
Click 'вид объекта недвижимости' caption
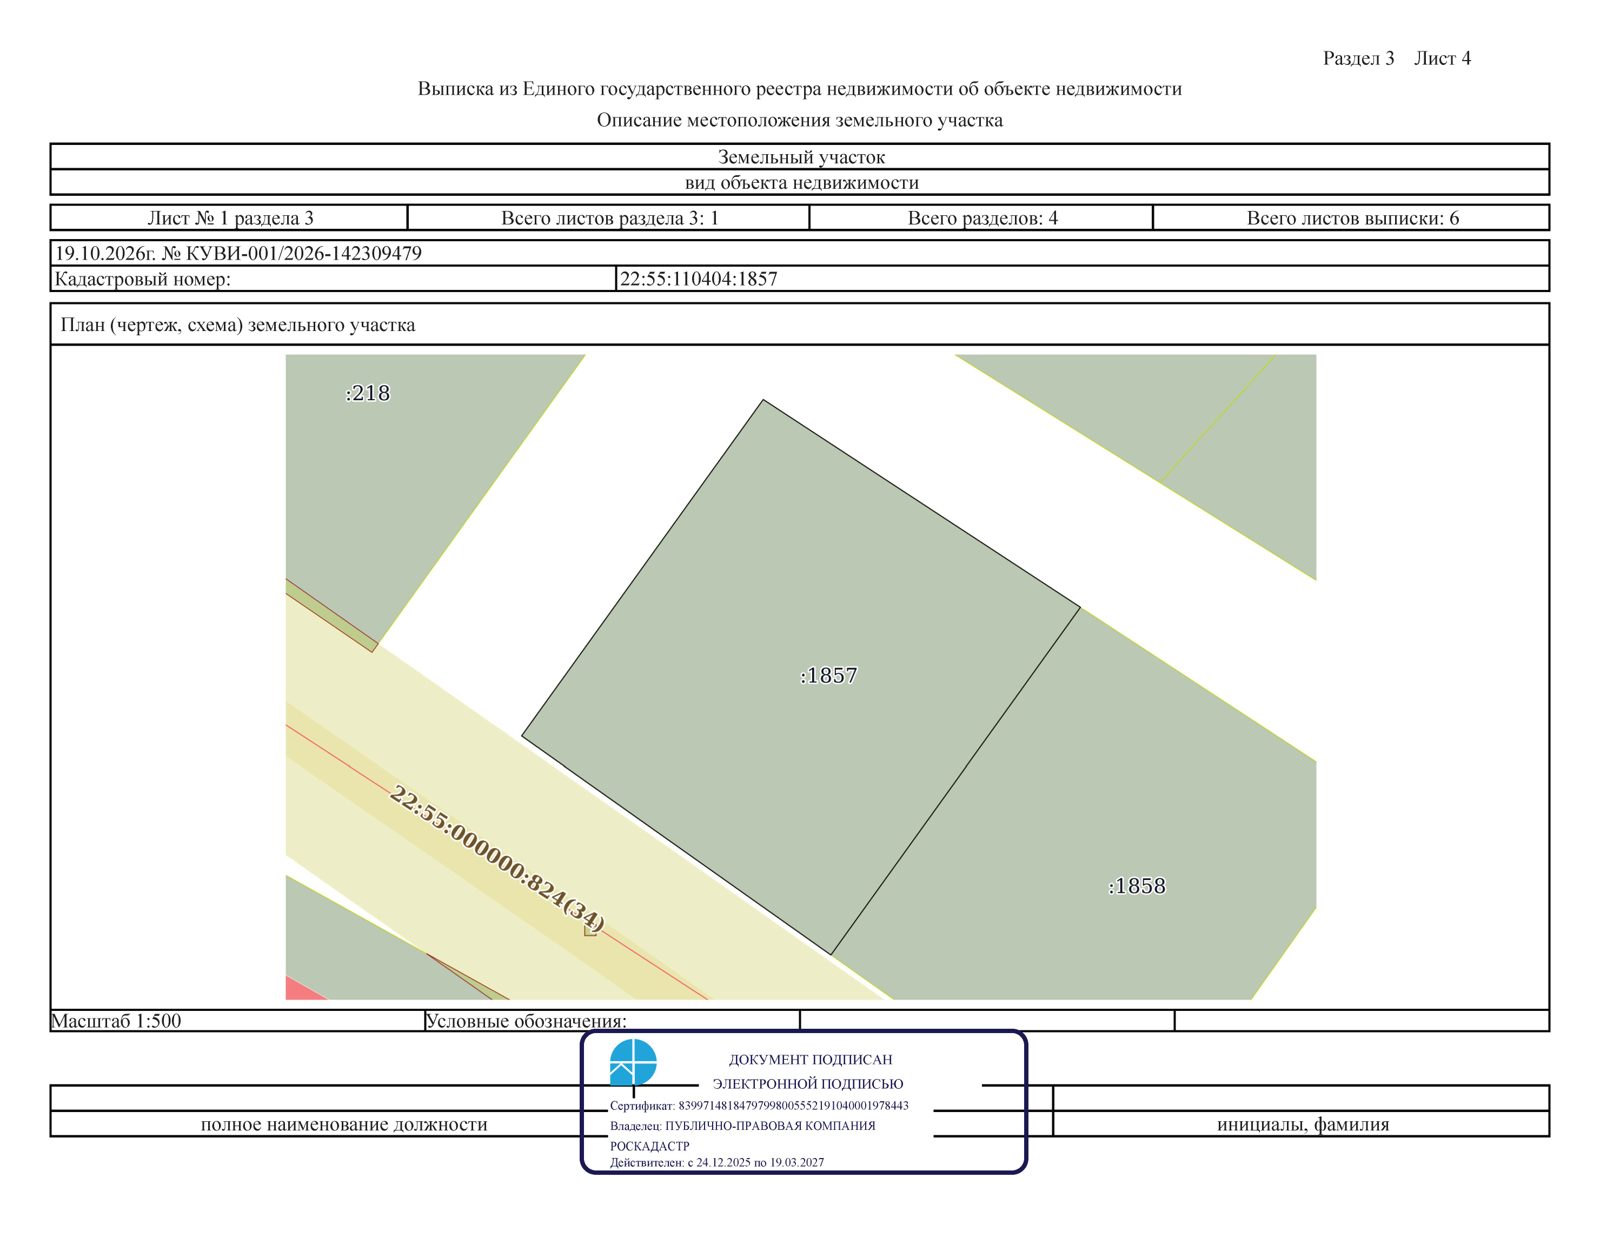801,183
